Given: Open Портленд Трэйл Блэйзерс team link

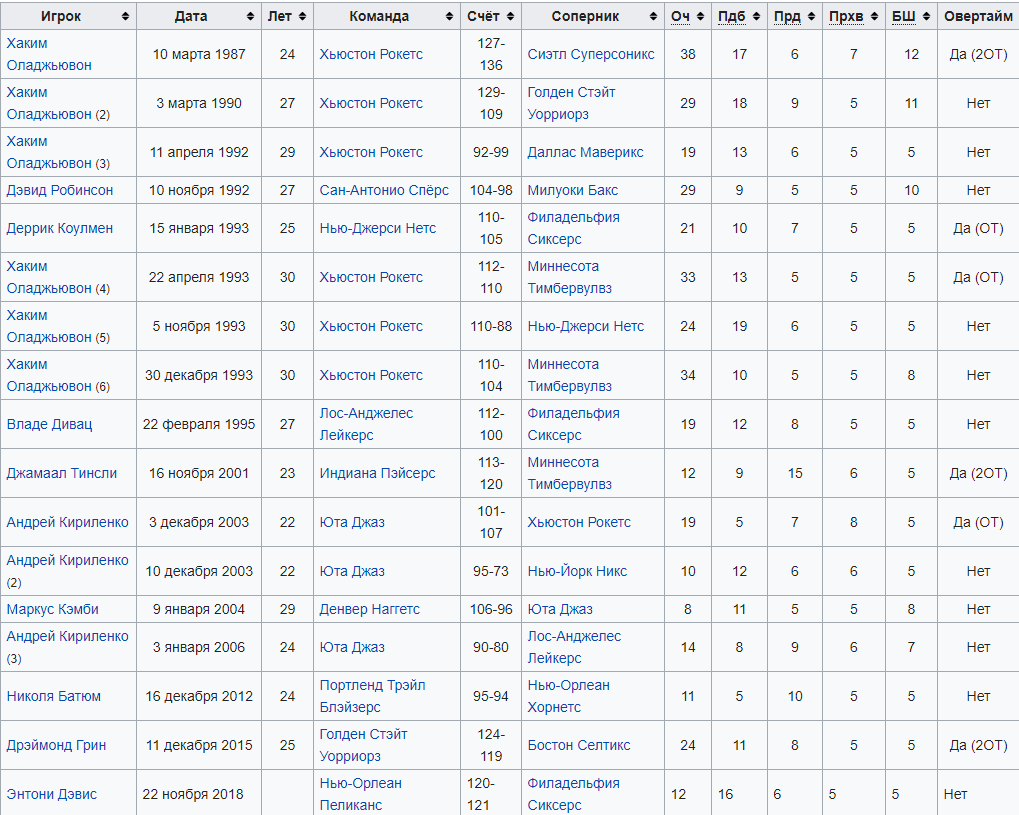Looking at the screenshot, I should (372, 696).
